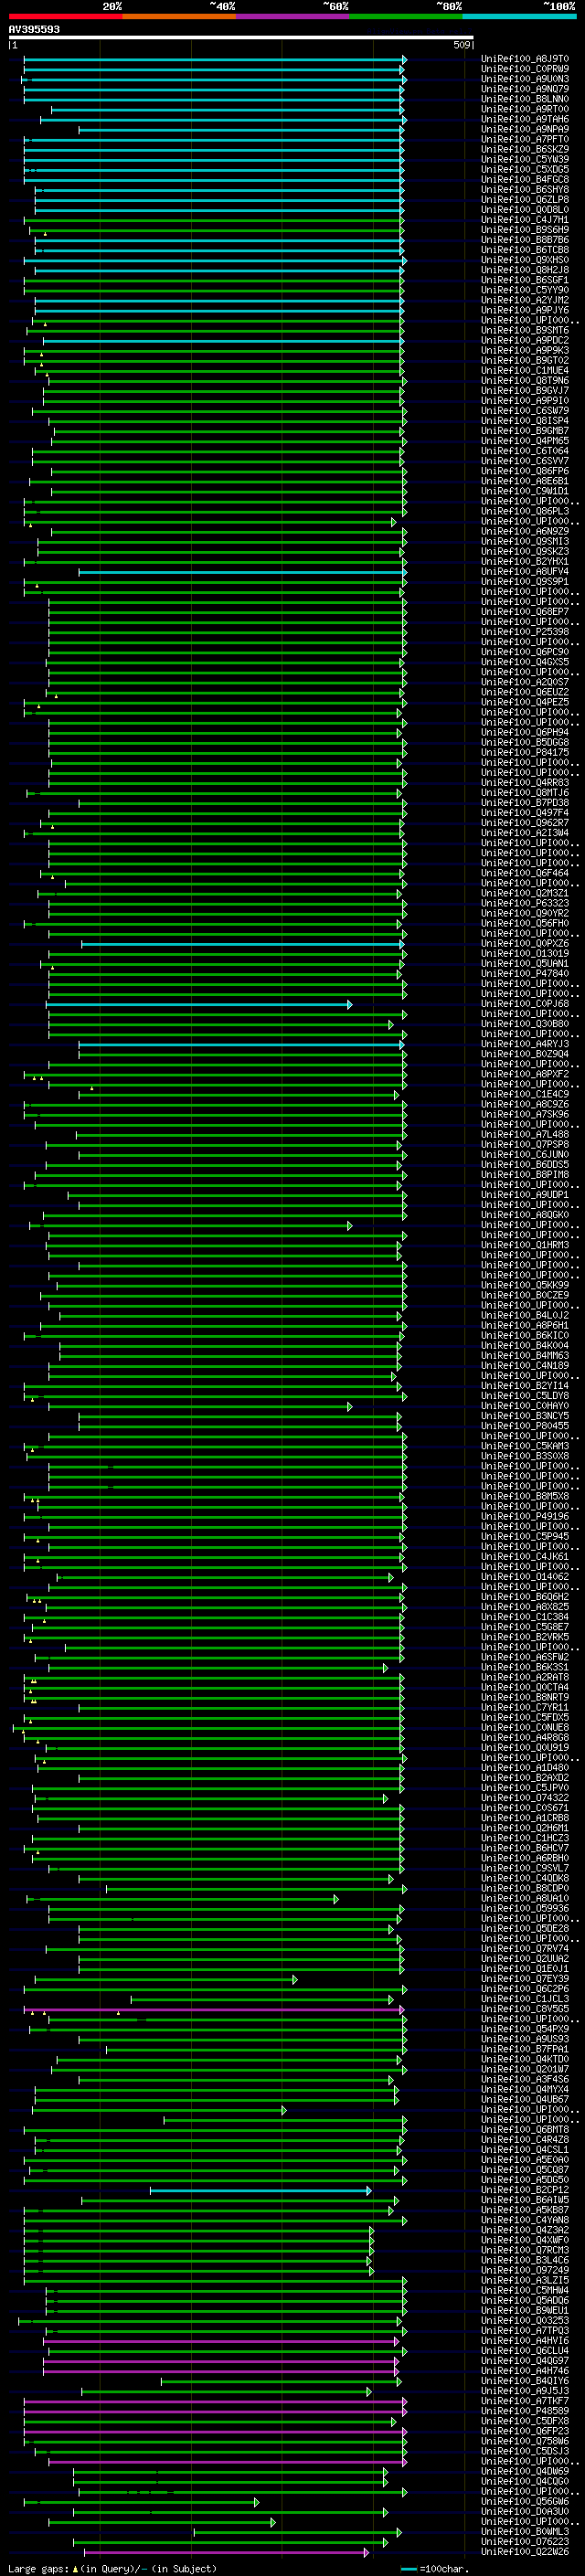Screen dimensions: 585x2576
Task: Select hit label UniRef100_P48589
Action: click(x=524, y=2410)
